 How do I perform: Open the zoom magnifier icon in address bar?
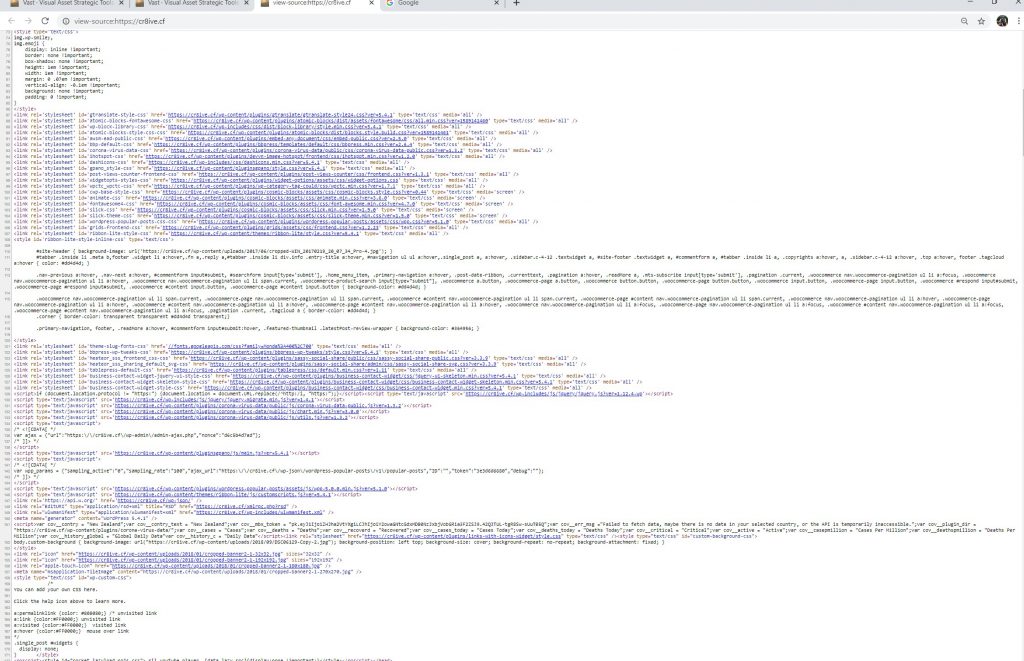click(x=963, y=20)
